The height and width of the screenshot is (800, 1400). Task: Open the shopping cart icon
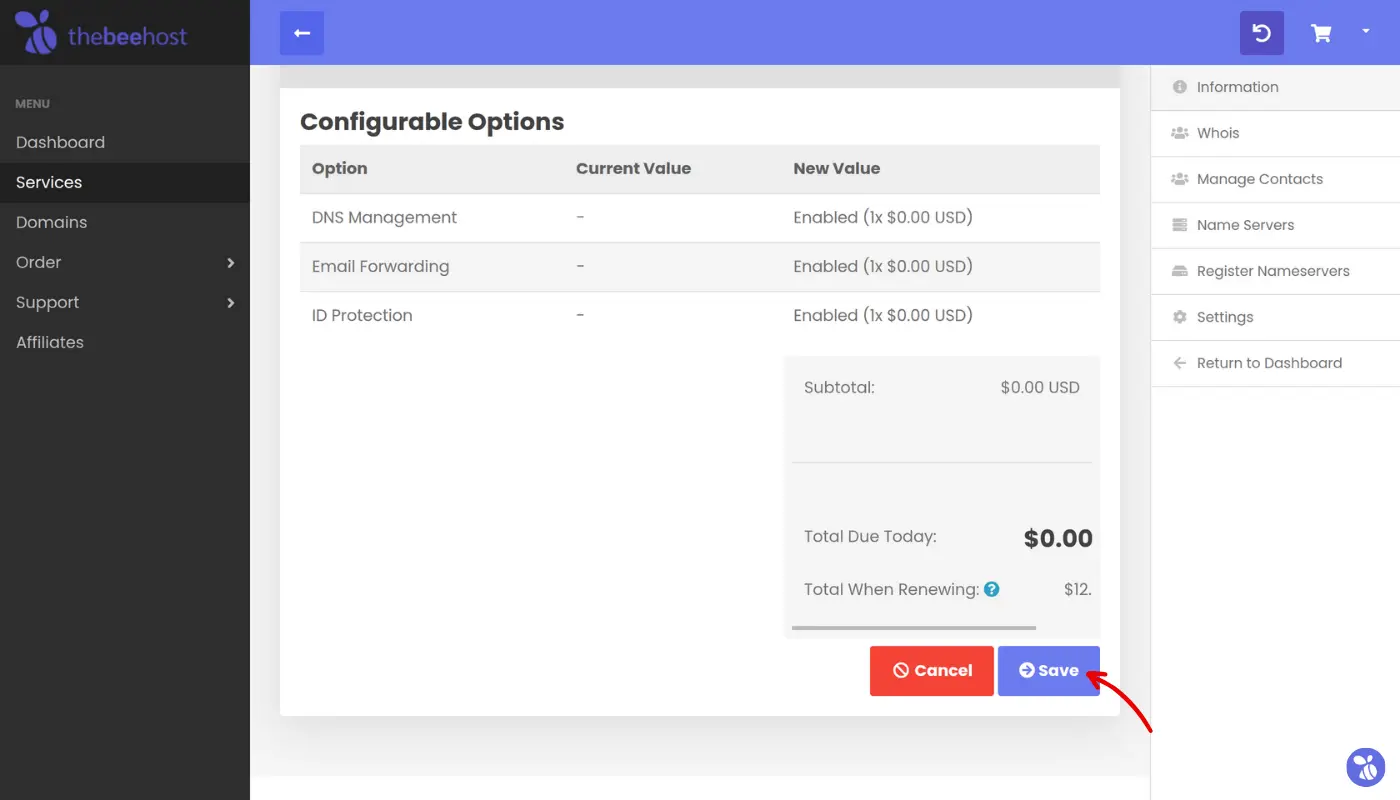(1321, 33)
